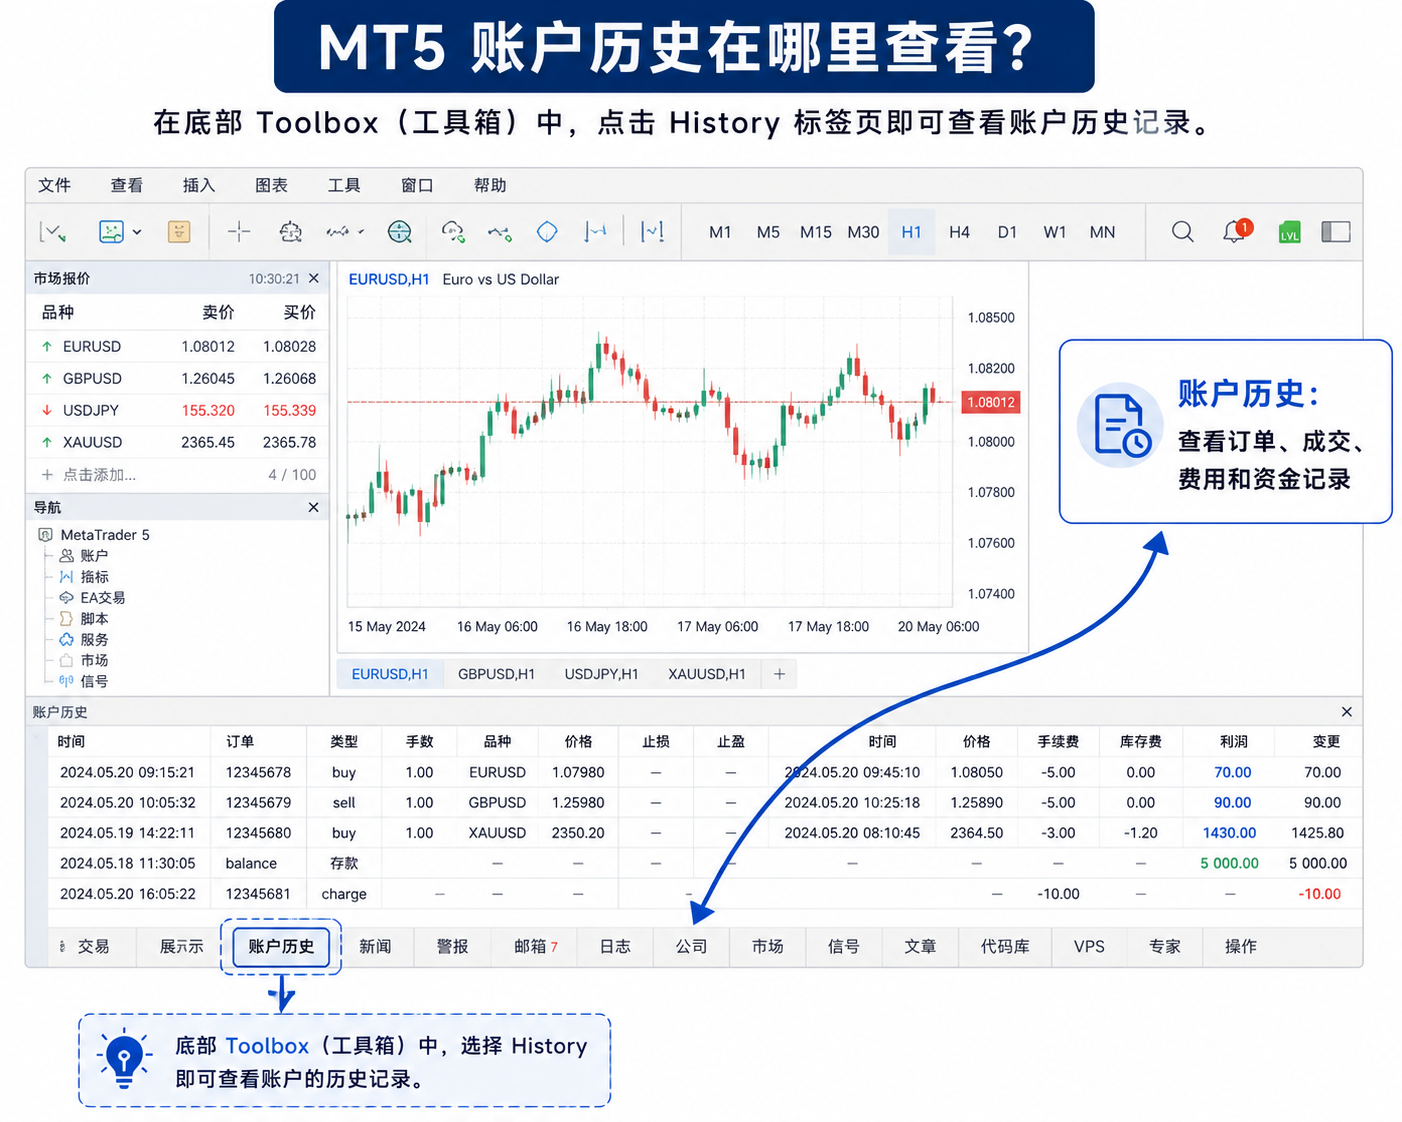
Task: Click the green LVL icon
Action: [x=1289, y=232]
